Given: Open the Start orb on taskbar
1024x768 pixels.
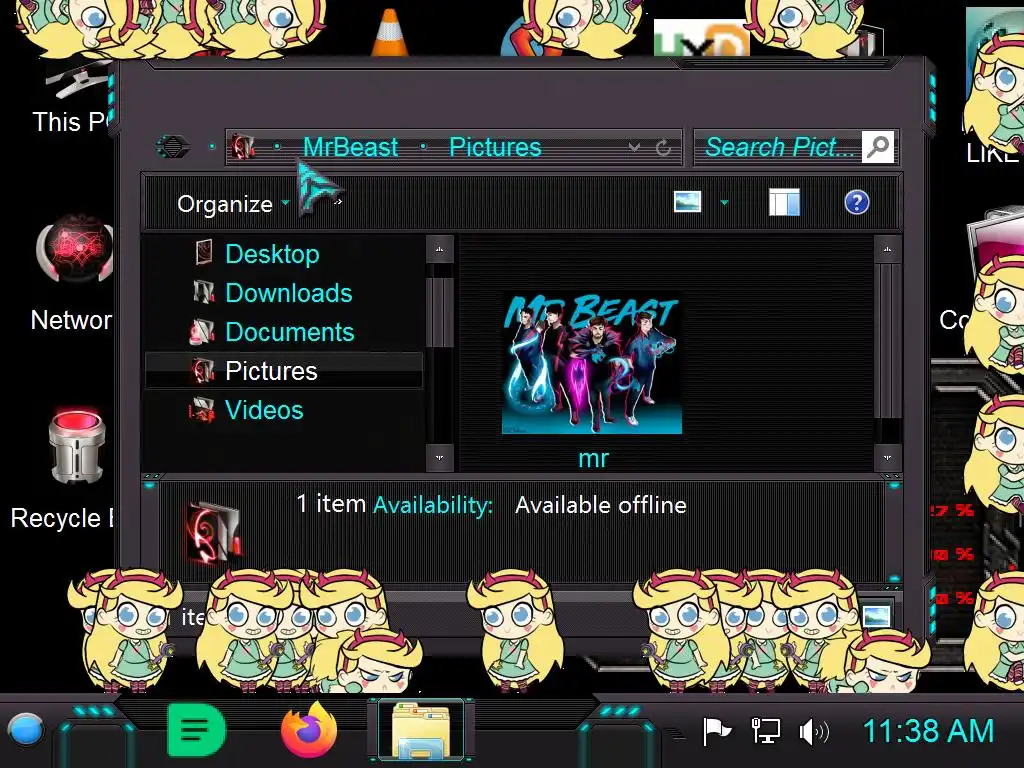Looking at the screenshot, I should (25, 730).
